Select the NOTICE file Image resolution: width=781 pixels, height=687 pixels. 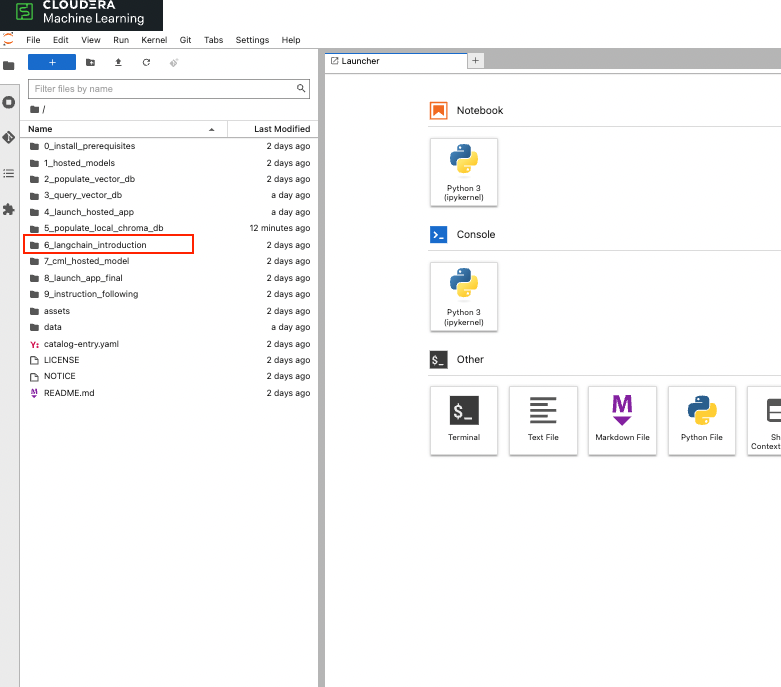coord(169,376)
